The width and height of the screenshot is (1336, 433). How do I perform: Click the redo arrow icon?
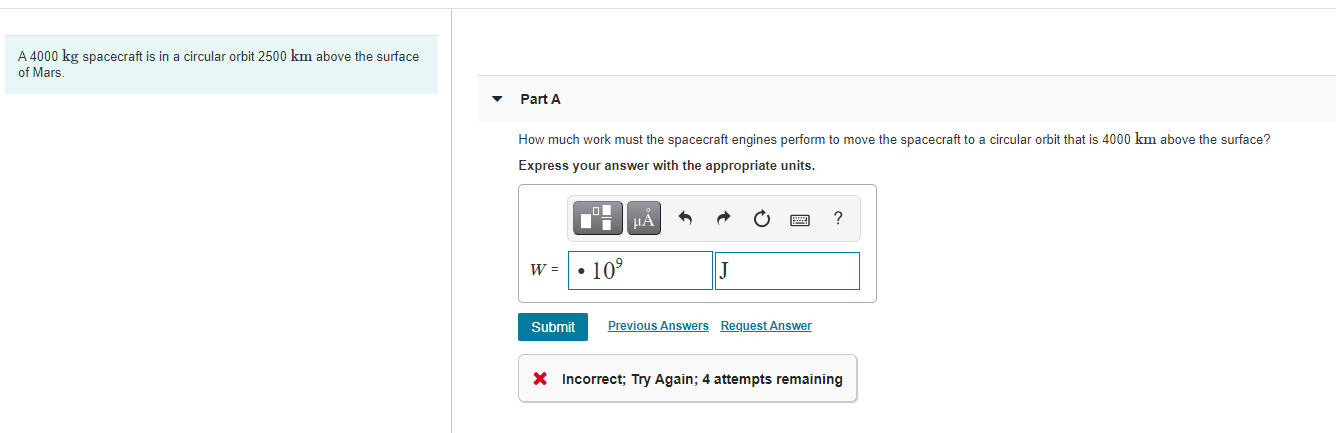click(x=724, y=218)
